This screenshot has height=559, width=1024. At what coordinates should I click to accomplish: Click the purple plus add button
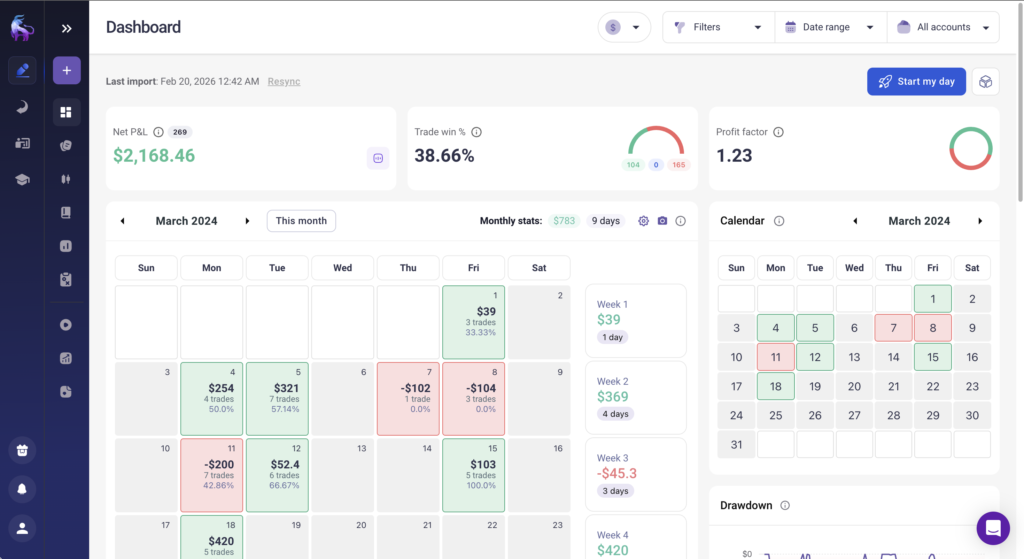66,71
